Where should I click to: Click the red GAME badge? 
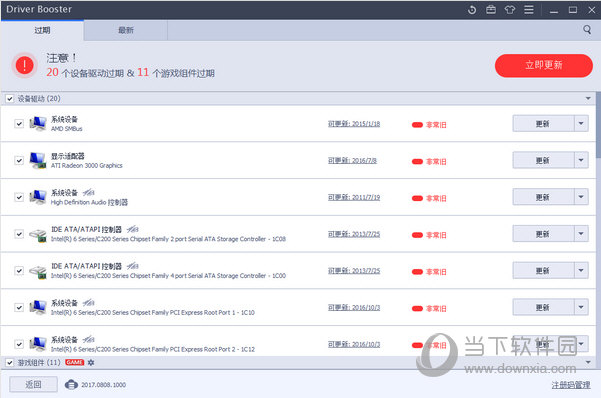tap(74, 362)
